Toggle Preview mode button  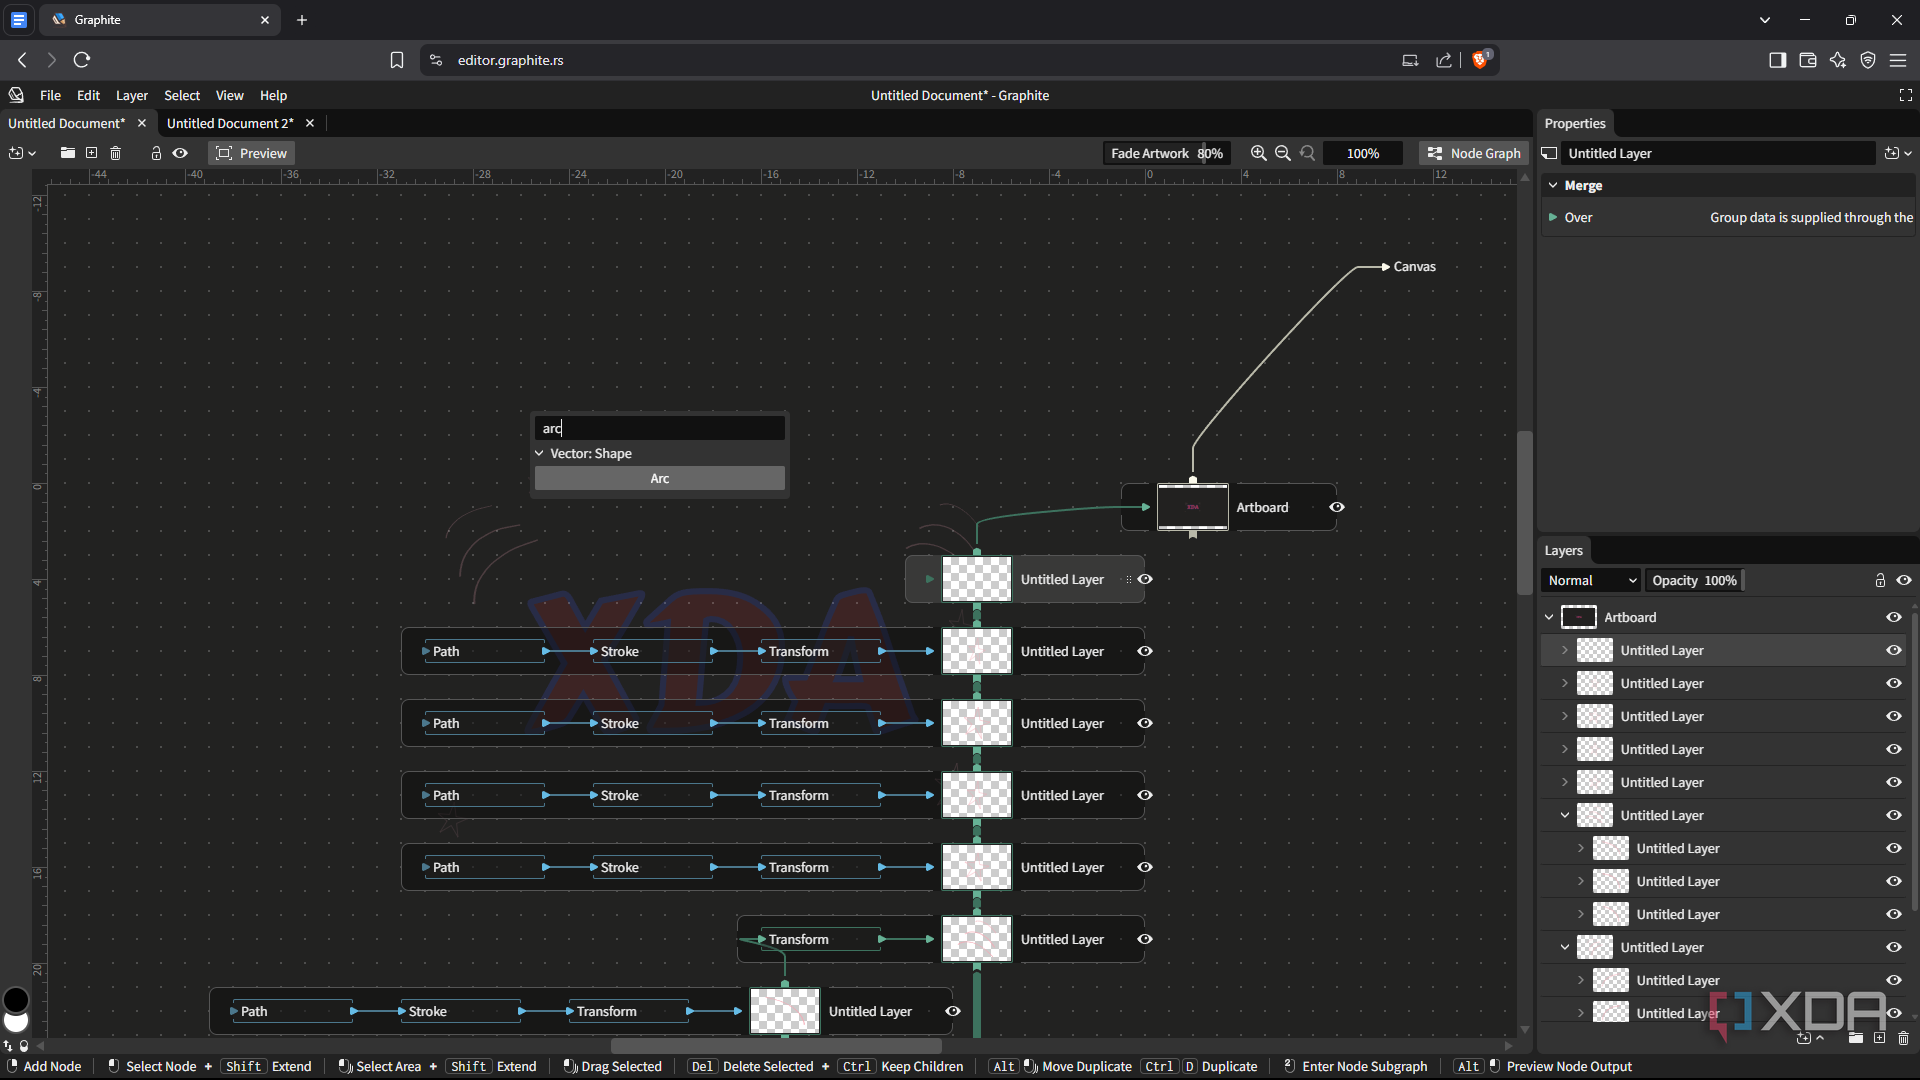click(252, 153)
